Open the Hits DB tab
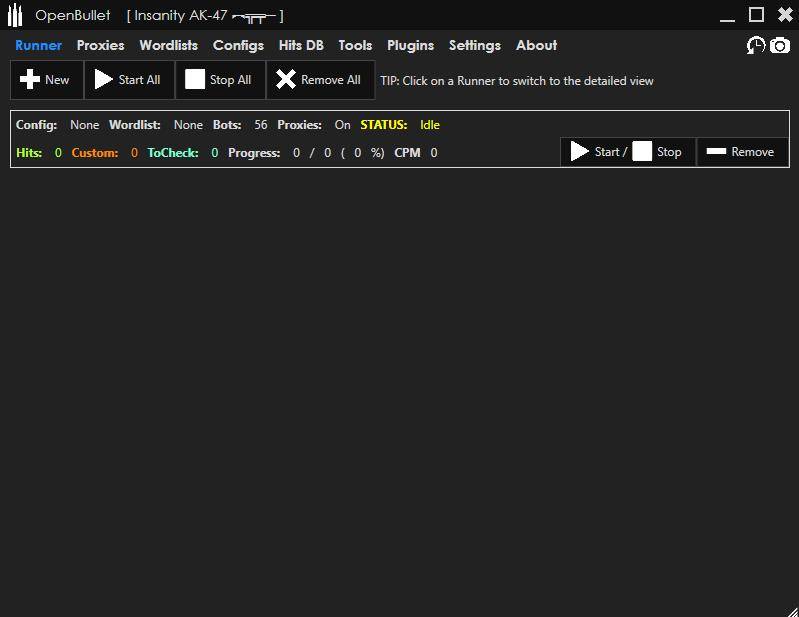Viewport: 799px width, 617px height. point(301,45)
